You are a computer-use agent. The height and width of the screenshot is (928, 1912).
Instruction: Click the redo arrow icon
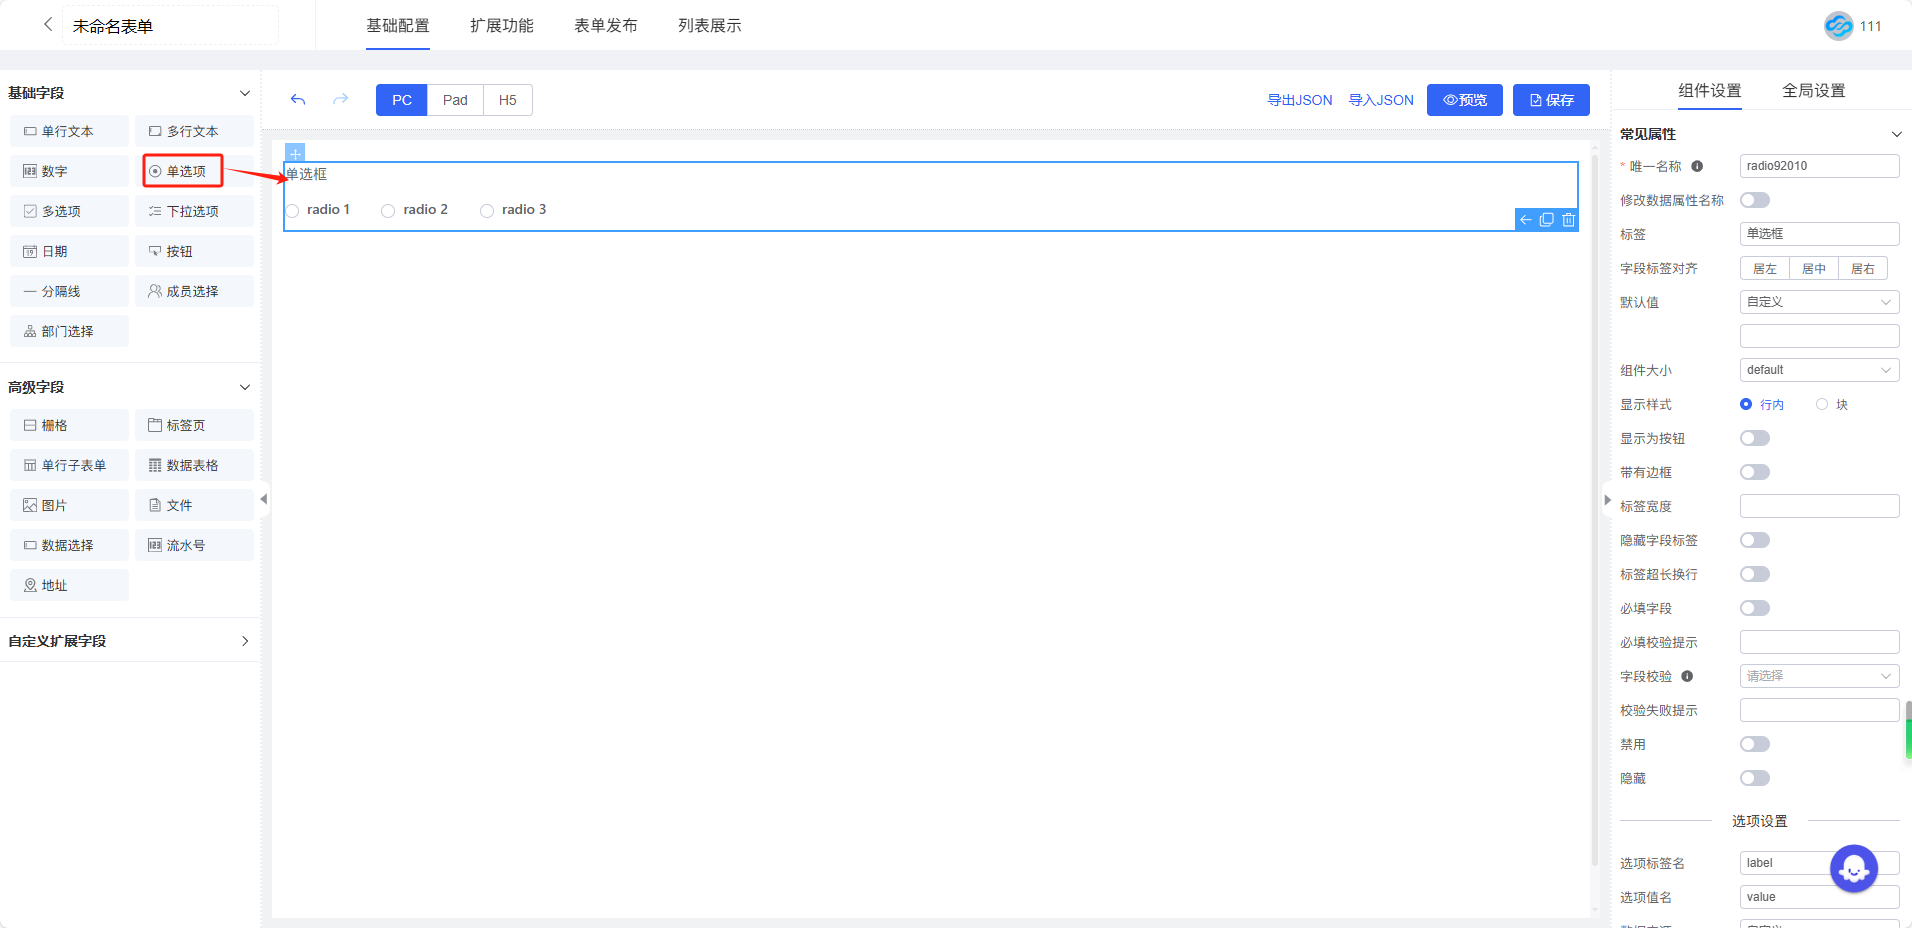pyautogui.click(x=340, y=100)
